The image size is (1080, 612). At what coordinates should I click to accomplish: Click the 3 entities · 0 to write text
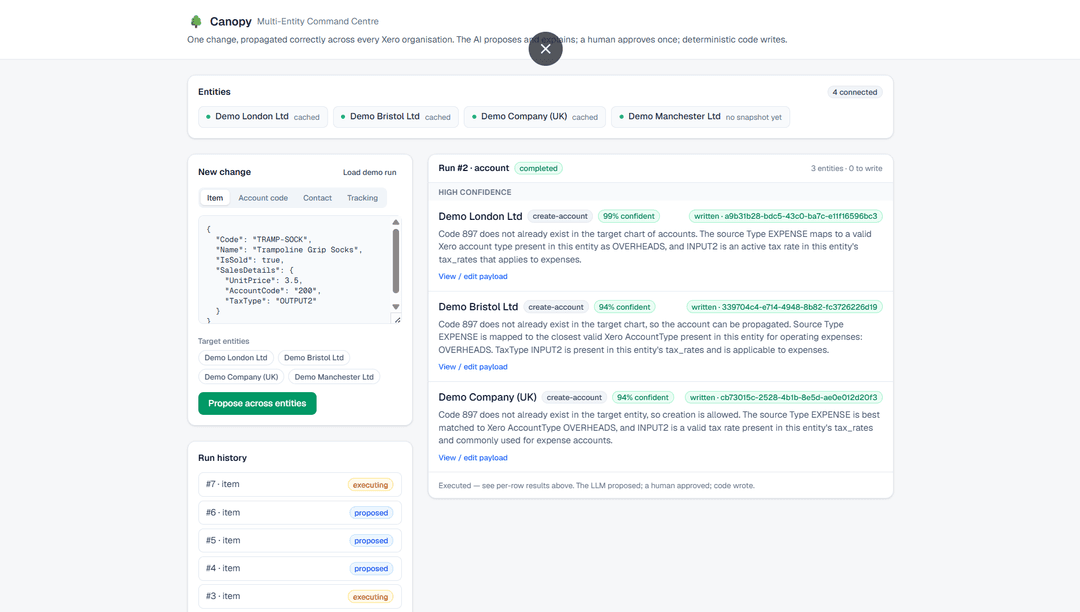847,169
